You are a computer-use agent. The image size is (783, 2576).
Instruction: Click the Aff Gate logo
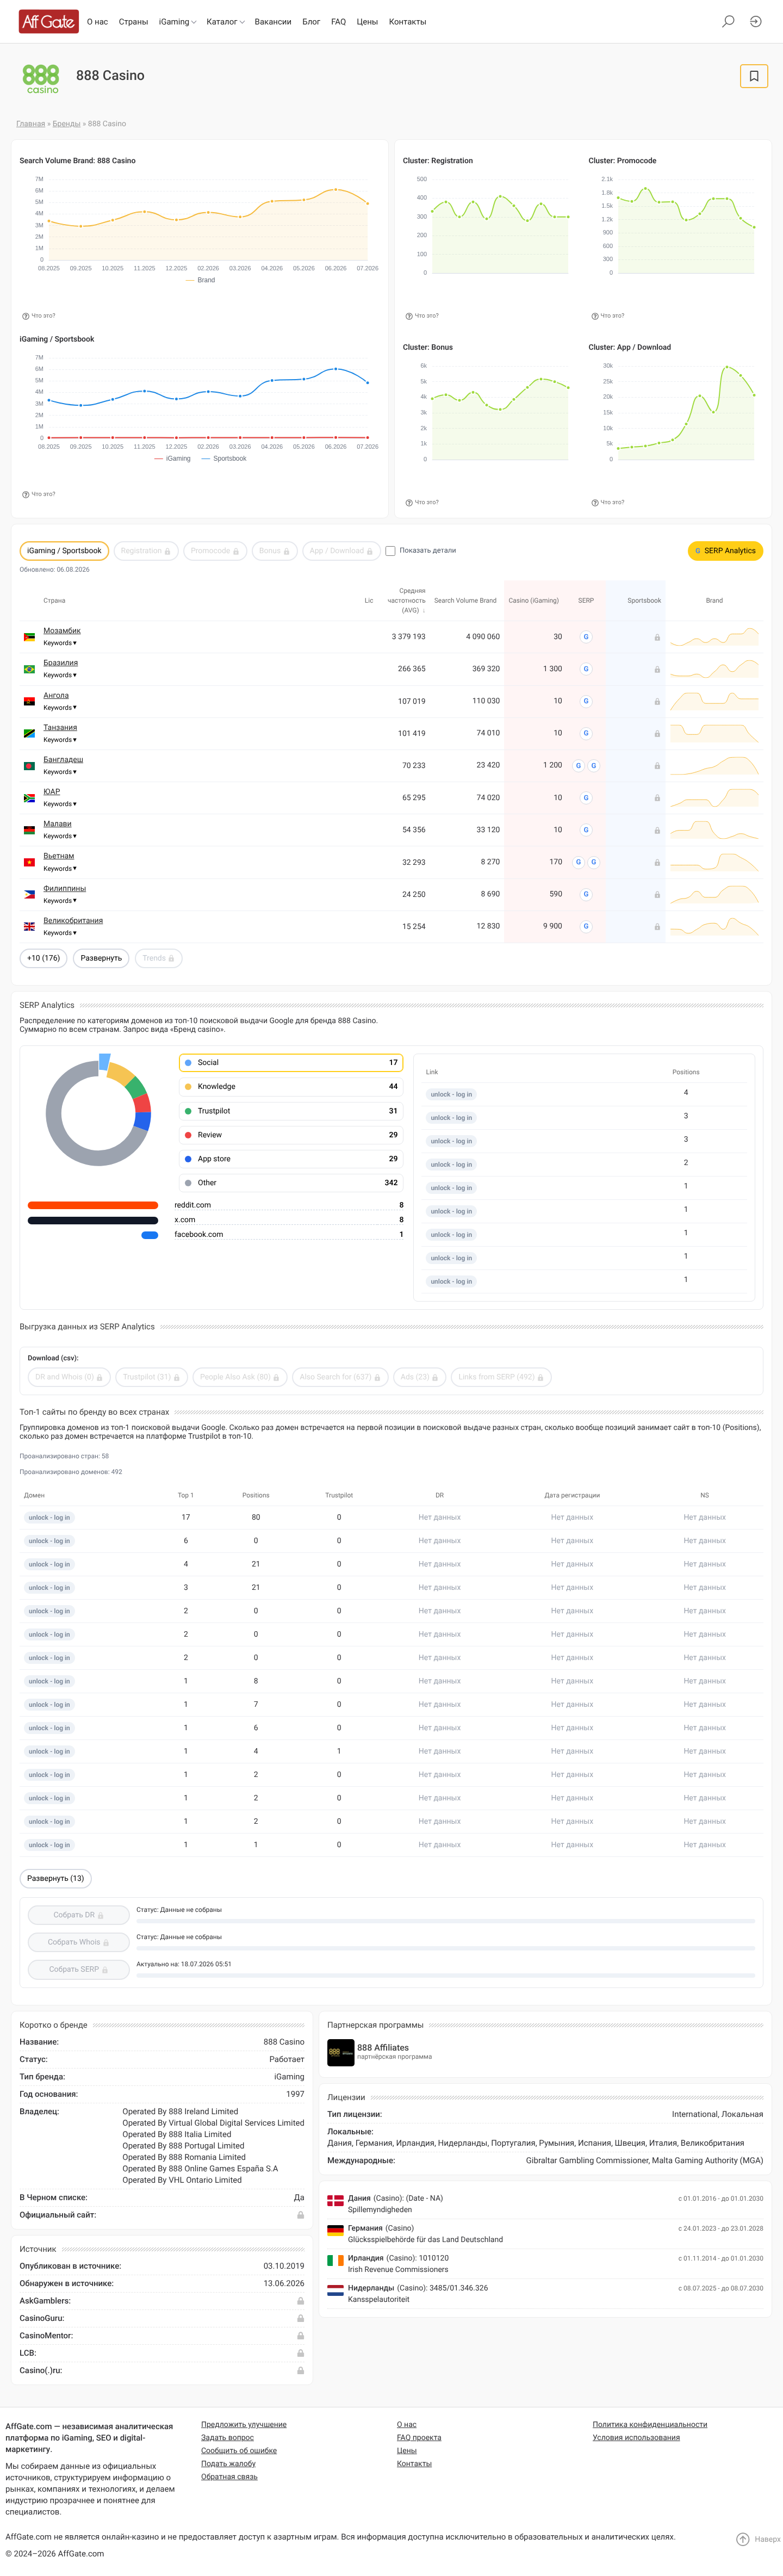coord(48,21)
